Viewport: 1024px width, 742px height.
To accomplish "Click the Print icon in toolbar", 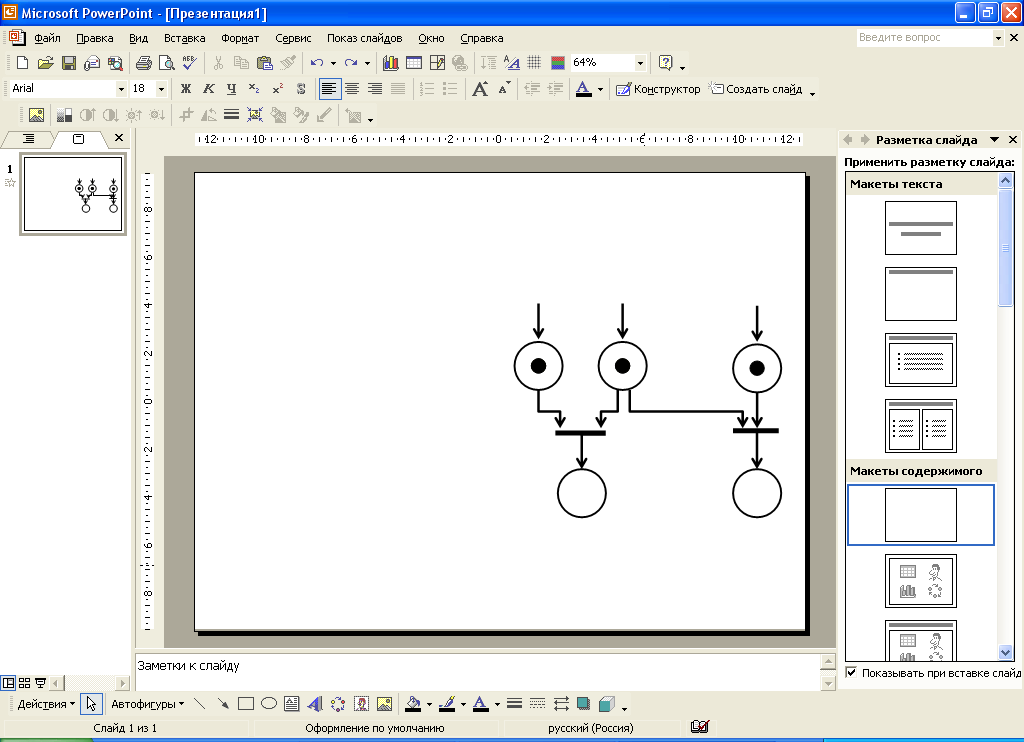I will (x=143, y=63).
